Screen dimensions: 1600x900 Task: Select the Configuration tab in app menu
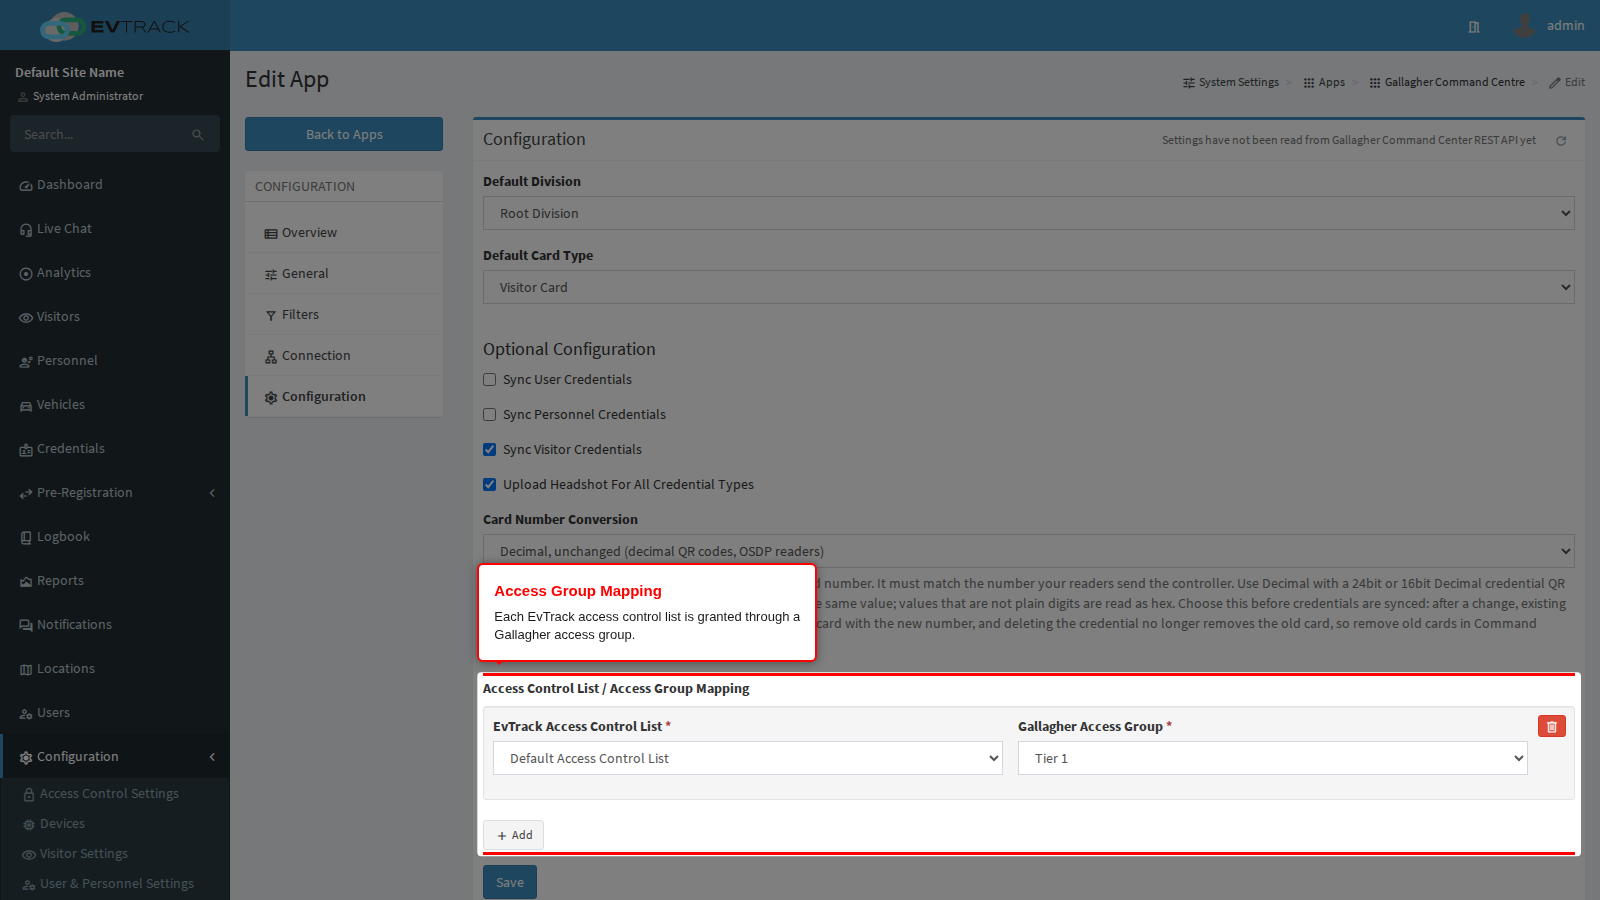click(x=344, y=397)
